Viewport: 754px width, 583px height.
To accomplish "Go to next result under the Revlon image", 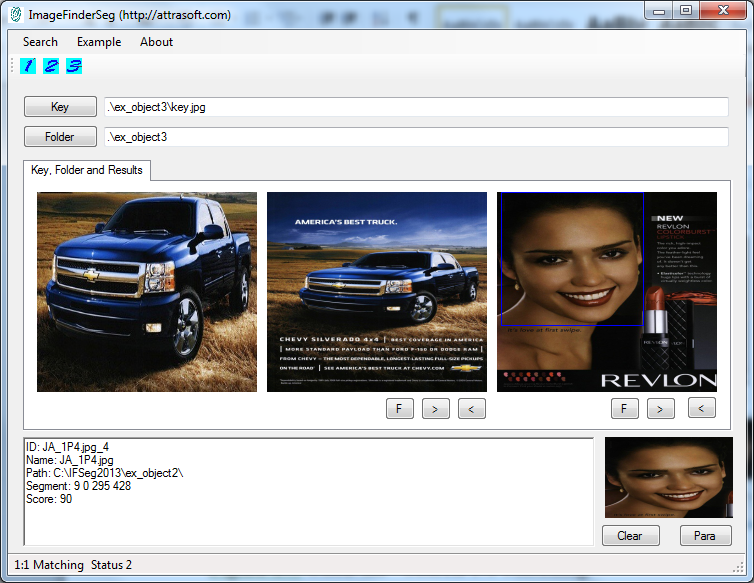I will 661,409.
